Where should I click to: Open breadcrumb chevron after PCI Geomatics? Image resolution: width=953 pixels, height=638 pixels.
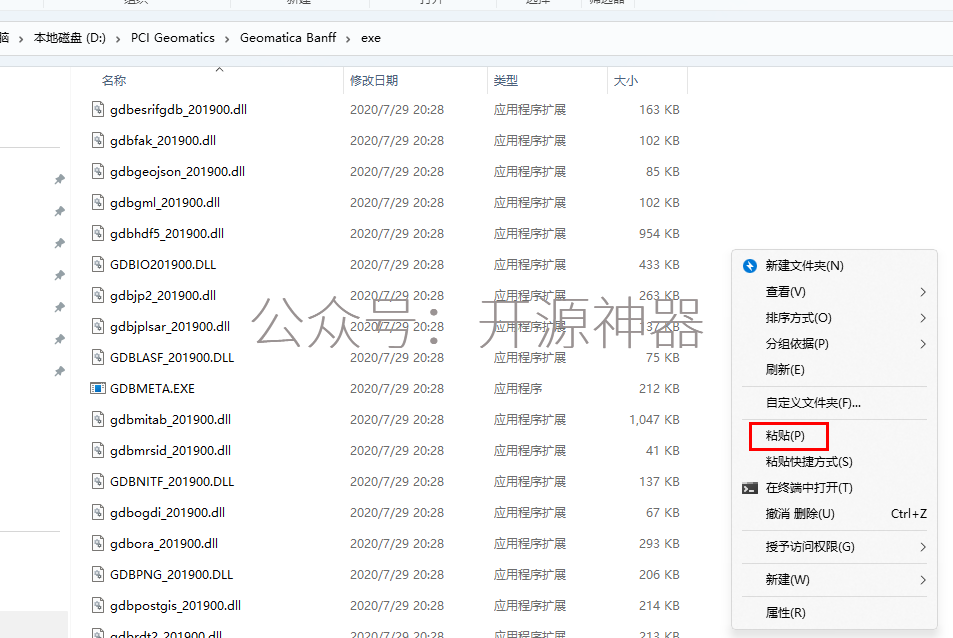(x=227, y=39)
